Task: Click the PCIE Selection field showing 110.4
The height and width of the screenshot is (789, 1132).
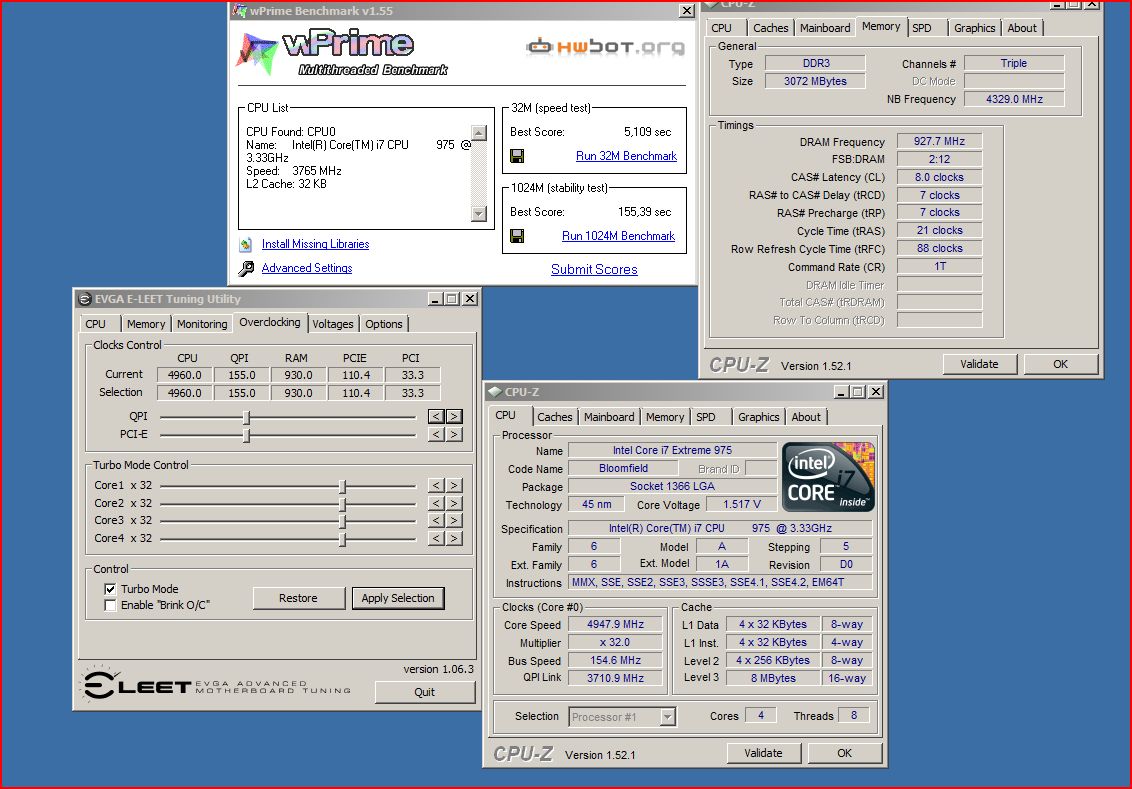Action: pos(356,393)
